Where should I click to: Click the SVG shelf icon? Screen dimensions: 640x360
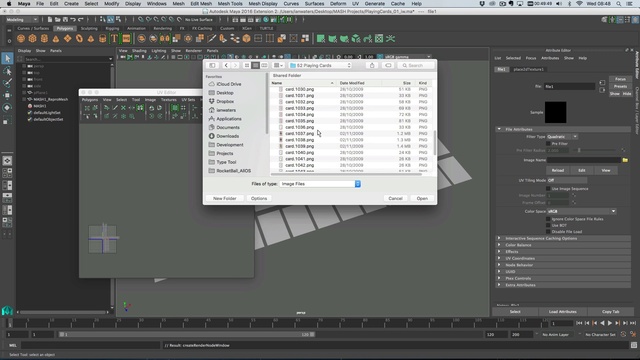click(x=126, y=39)
